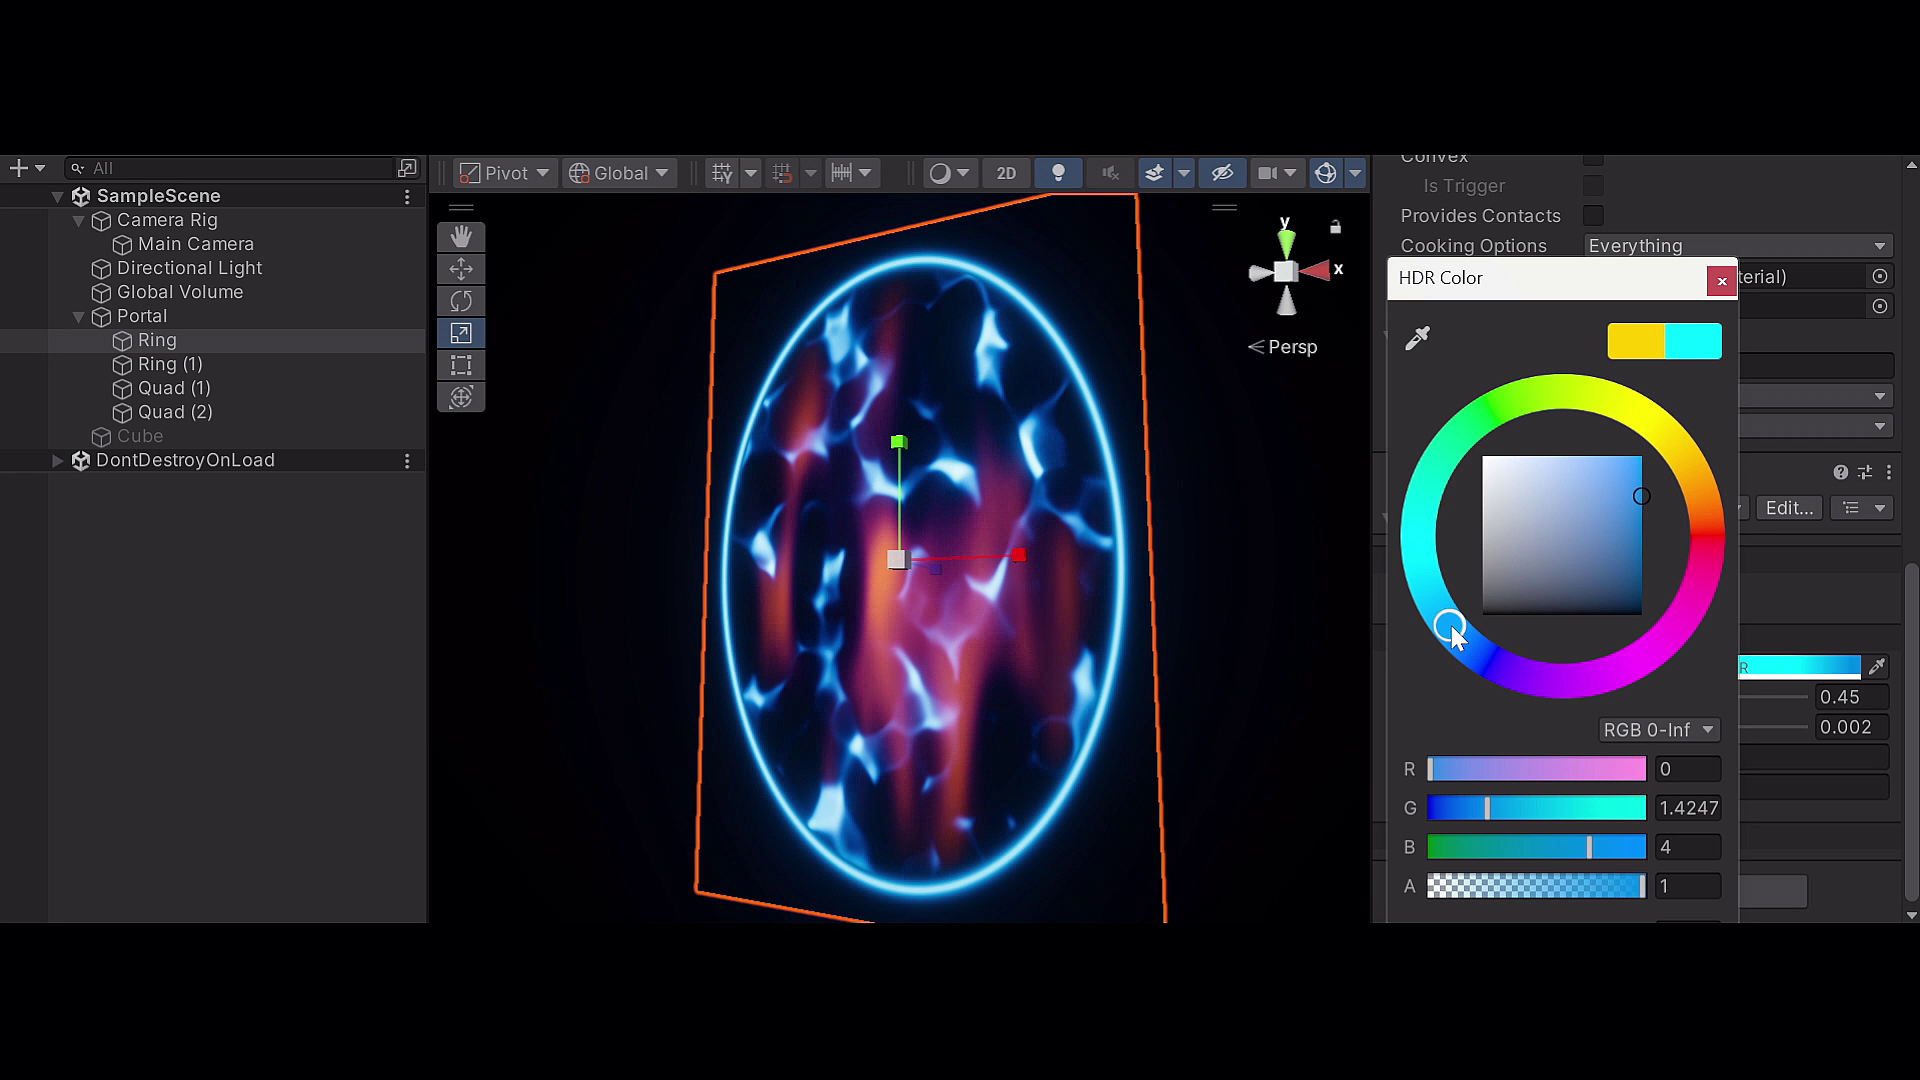The height and width of the screenshot is (1080, 1920).
Task: Click the eyedropper next to cyan color field
Action: [x=1877, y=667]
